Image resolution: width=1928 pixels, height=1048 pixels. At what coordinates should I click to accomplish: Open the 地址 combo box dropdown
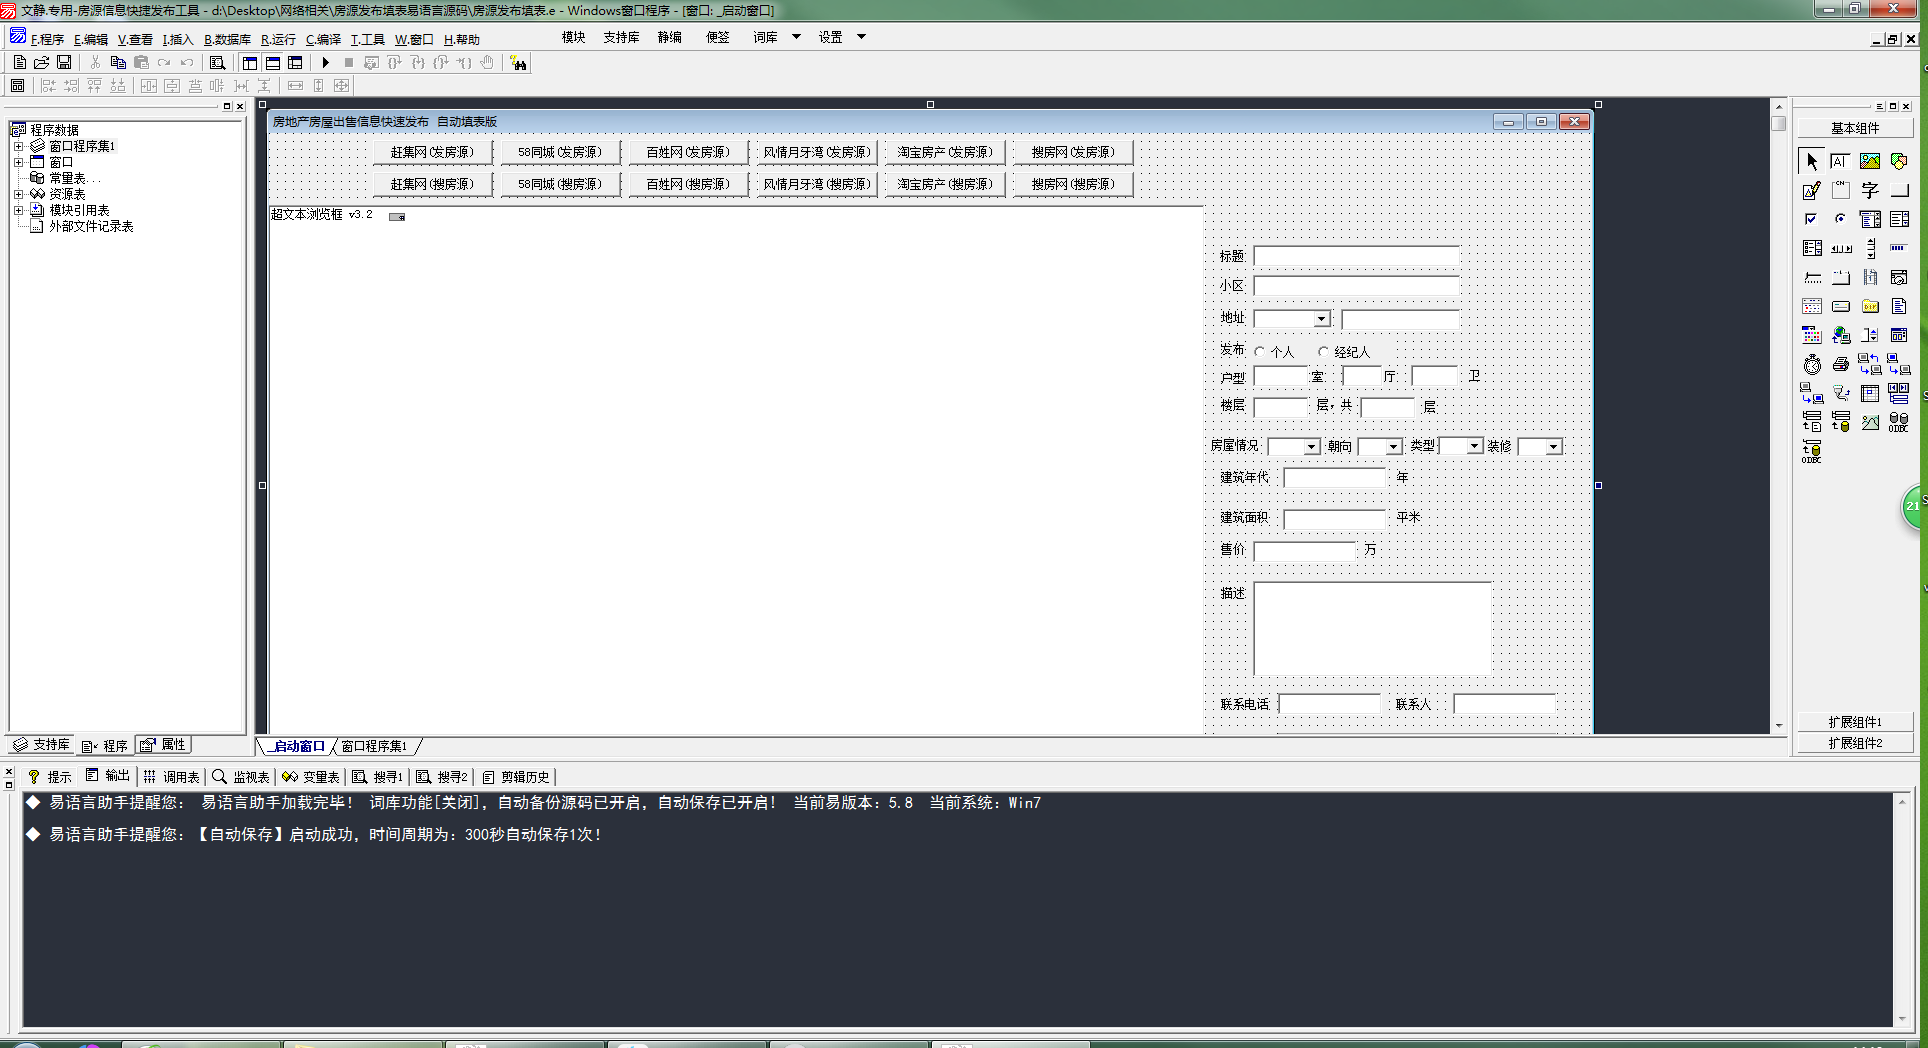pyautogui.click(x=1321, y=319)
